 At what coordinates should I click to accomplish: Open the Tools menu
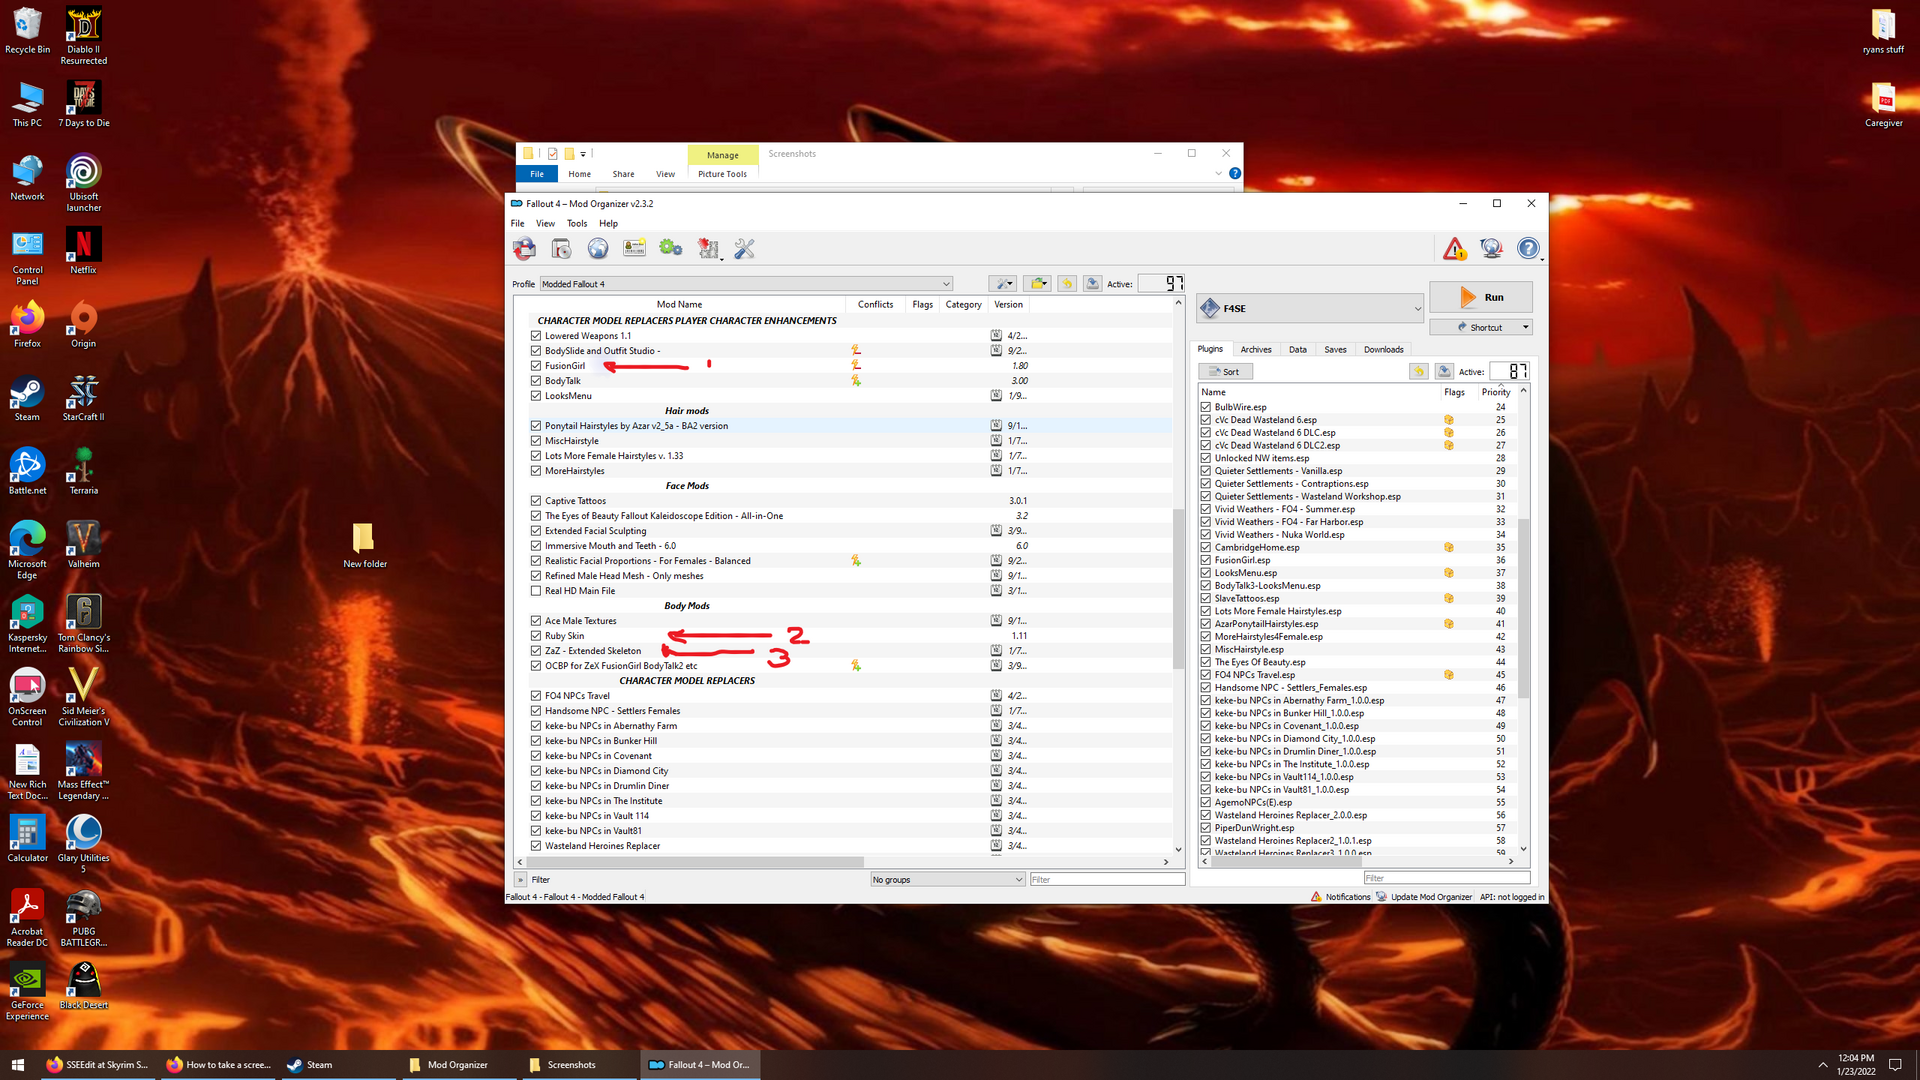click(x=577, y=224)
